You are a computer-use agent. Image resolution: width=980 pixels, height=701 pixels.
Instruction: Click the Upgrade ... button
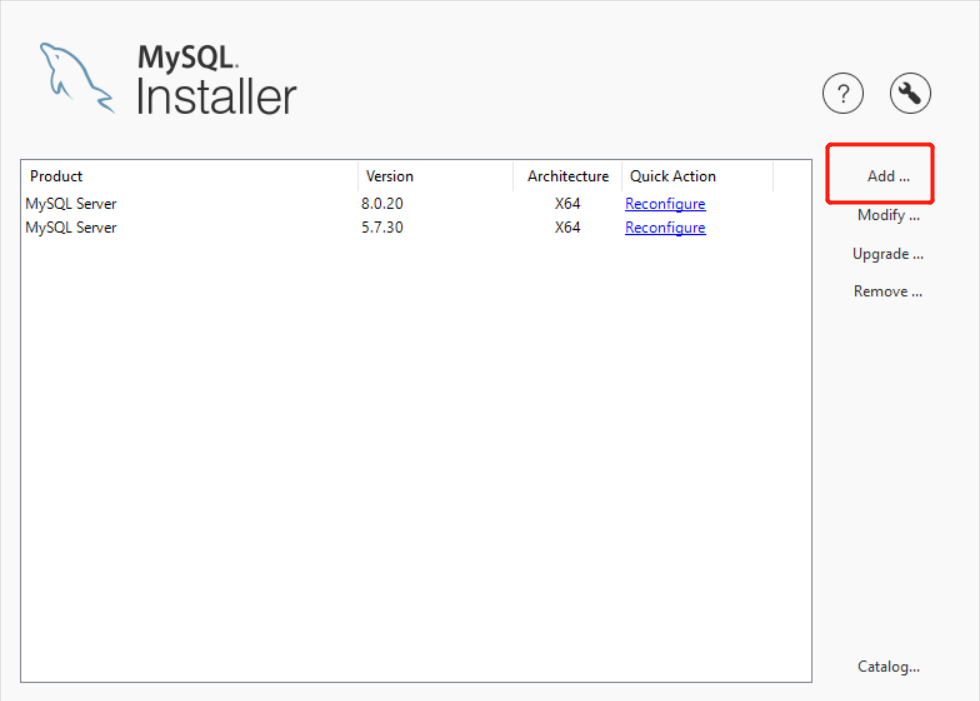(x=888, y=254)
